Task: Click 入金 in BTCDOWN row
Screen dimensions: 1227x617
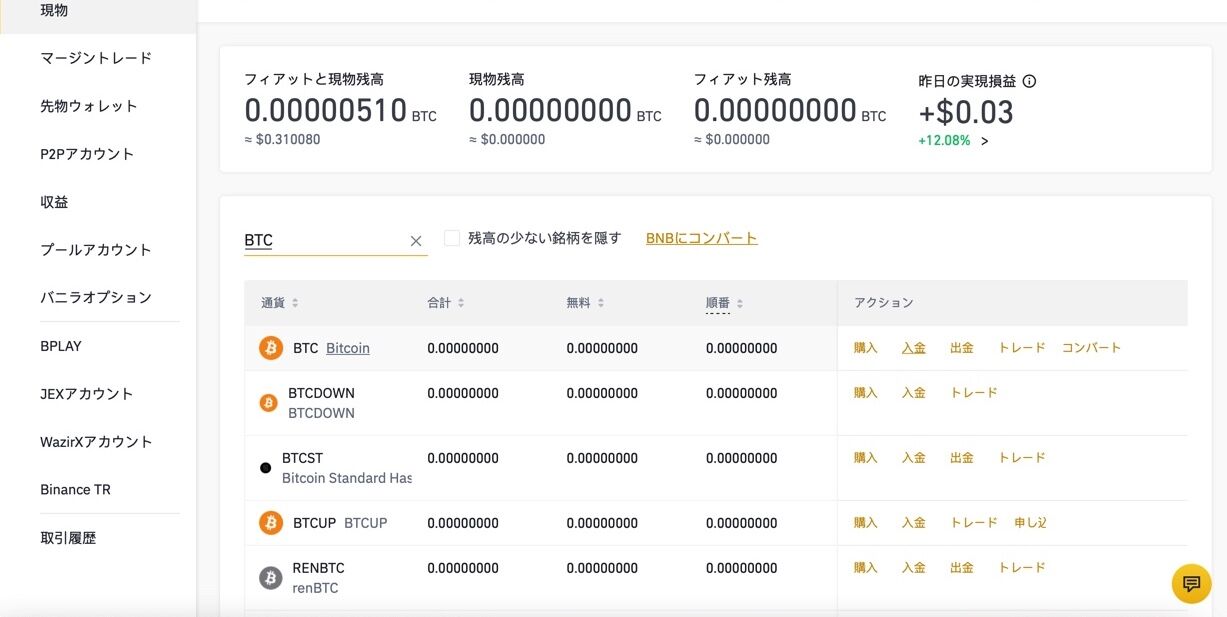Action: (x=914, y=393)
